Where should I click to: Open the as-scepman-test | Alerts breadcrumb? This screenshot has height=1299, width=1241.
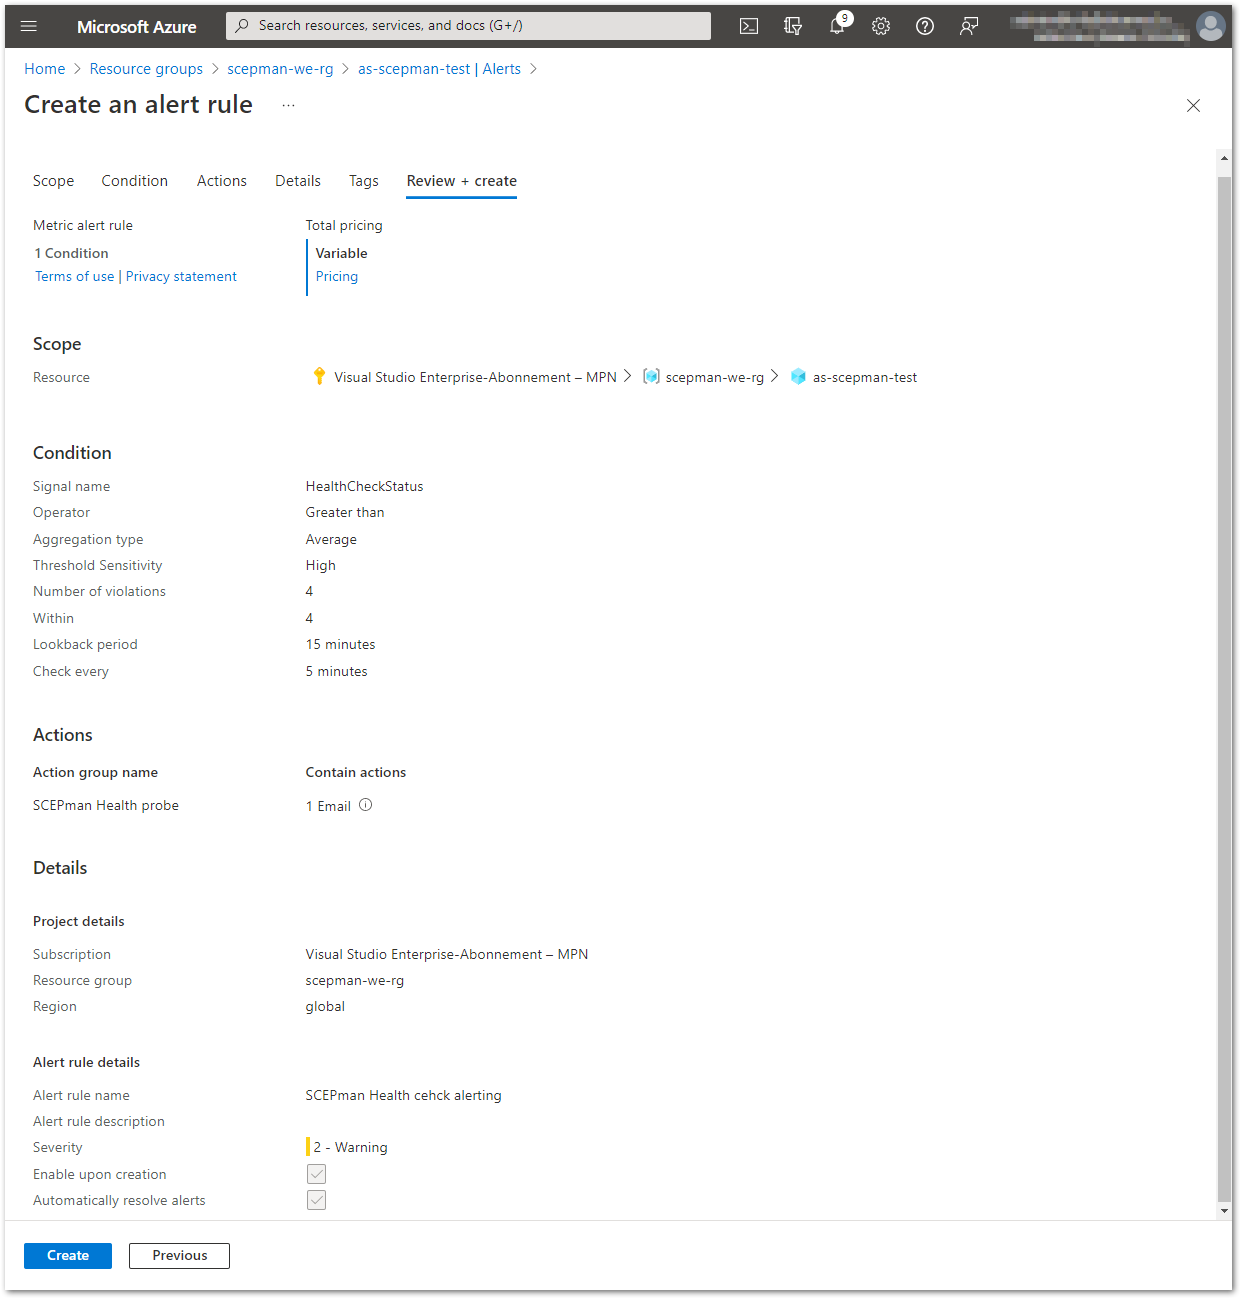(x=439, y=69)
